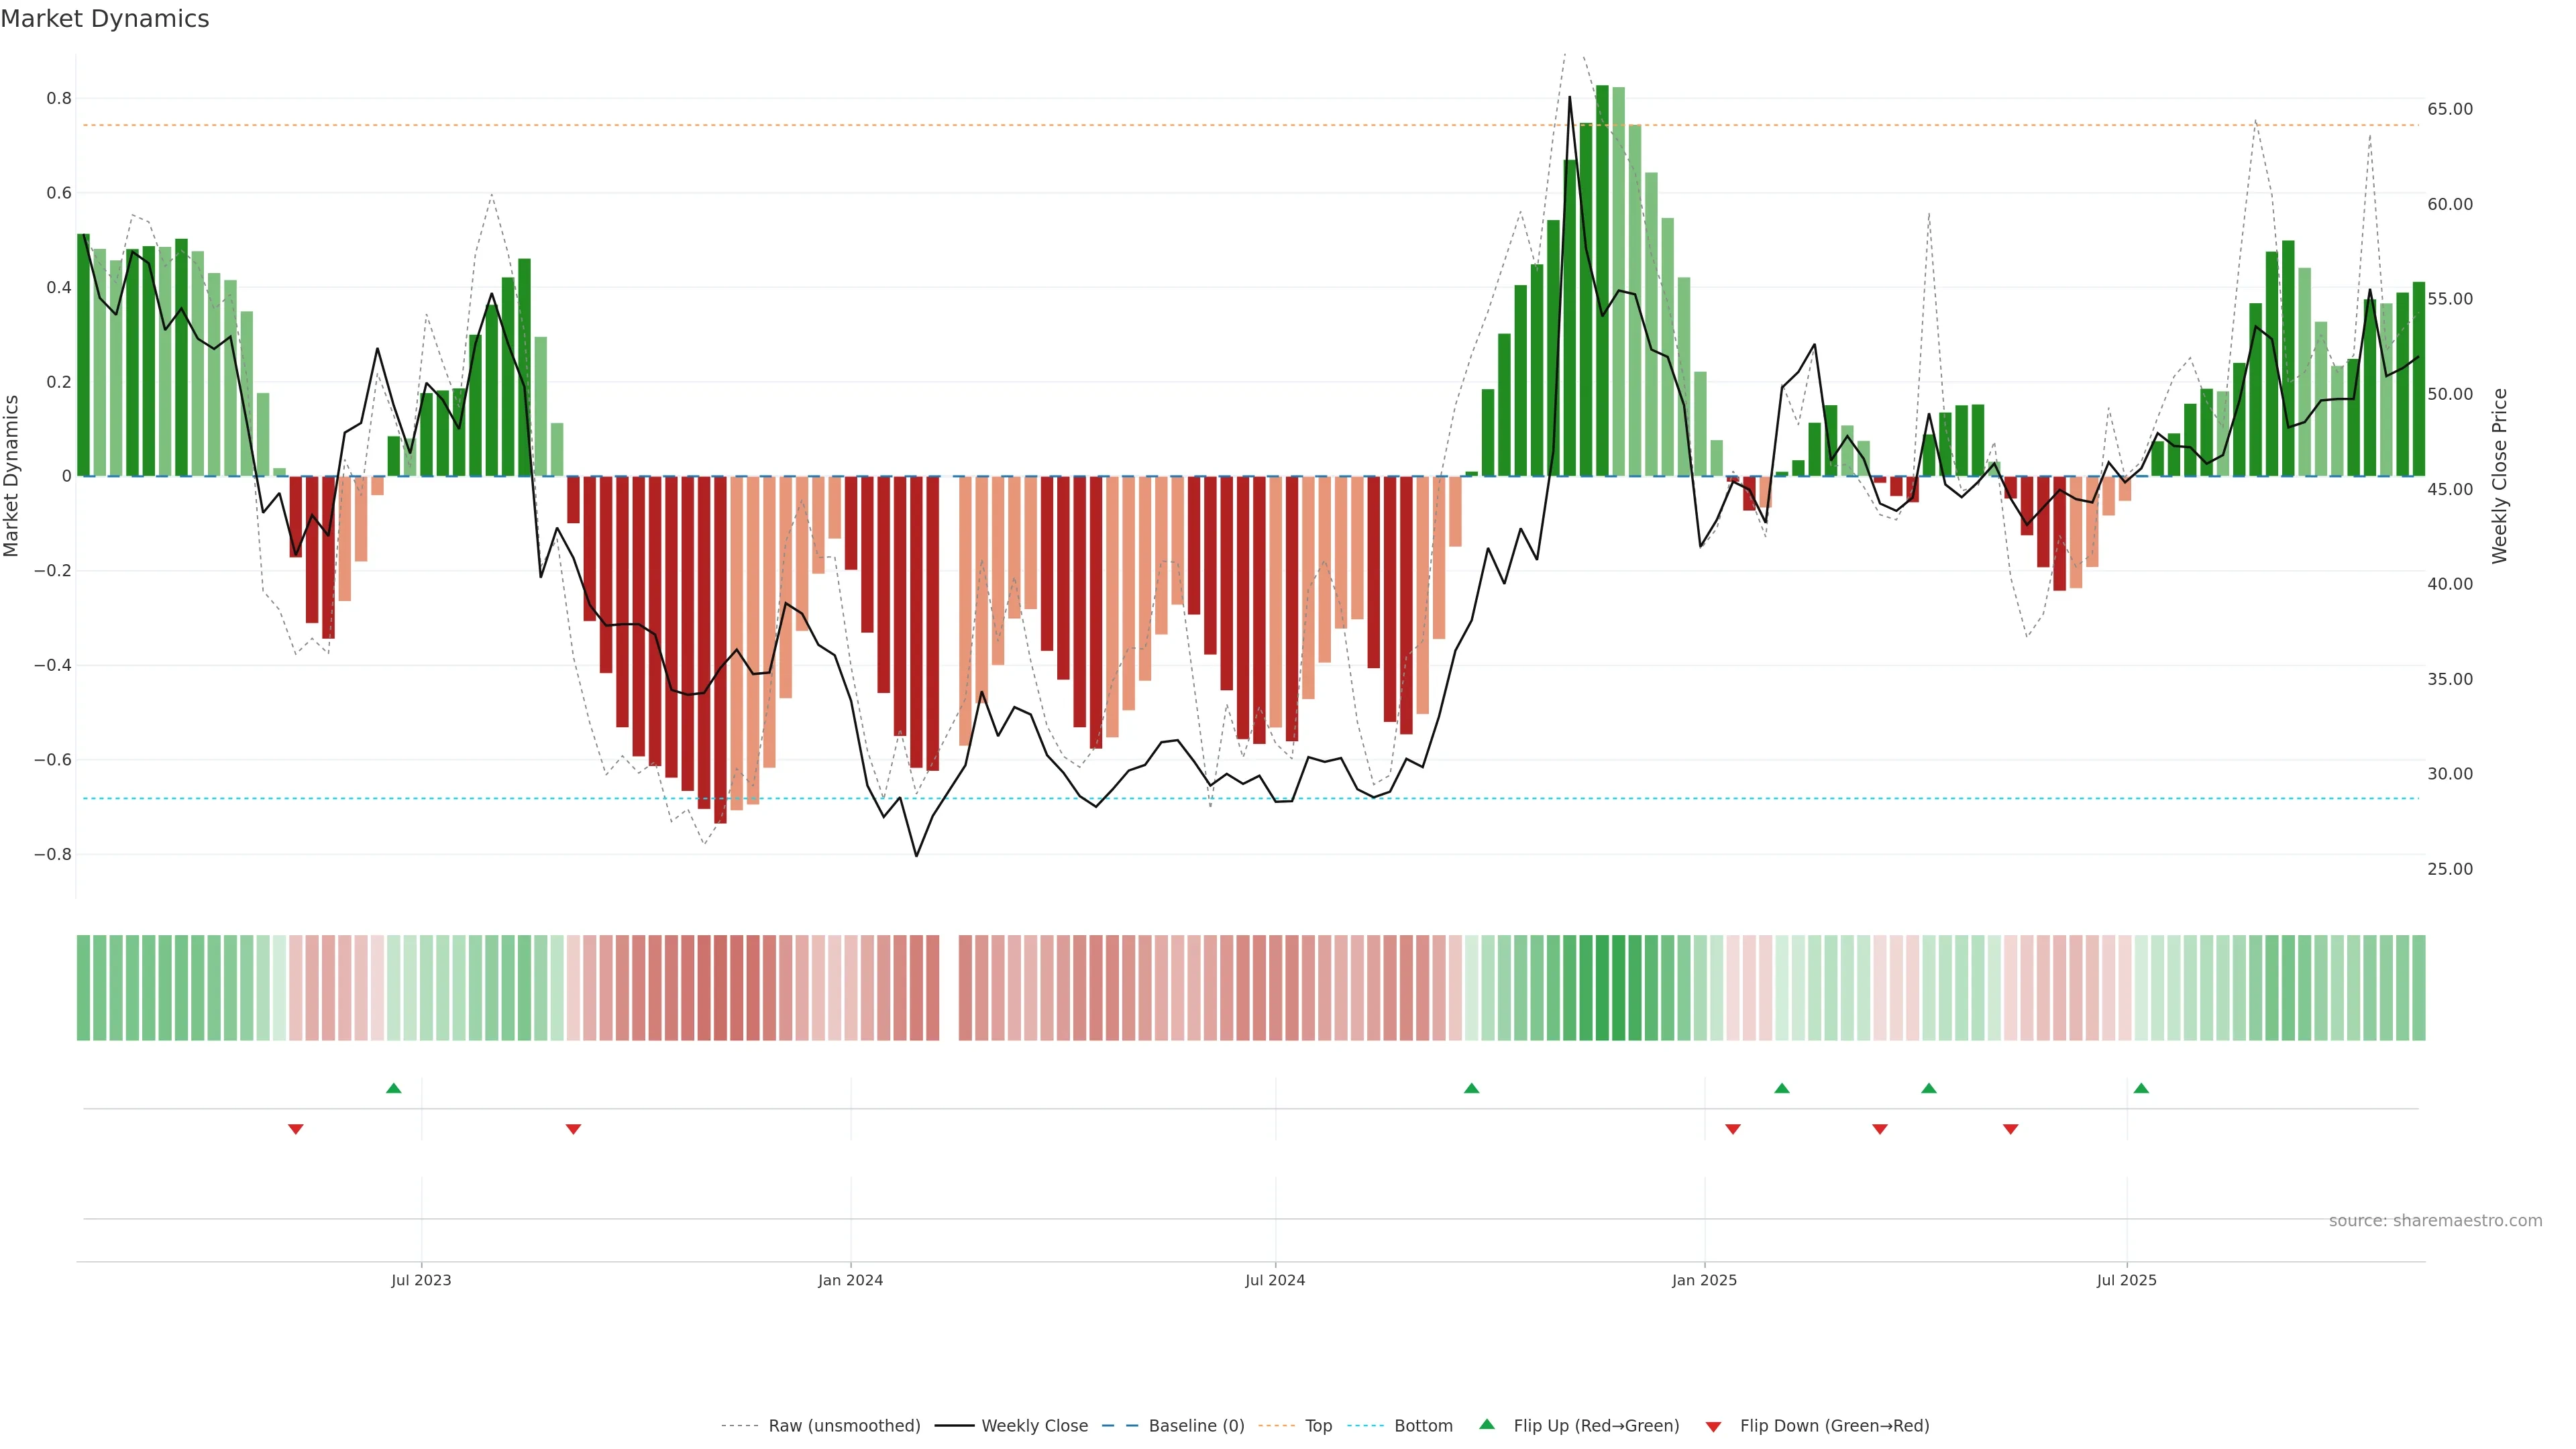Click the last green flip-up marker near July 2025
Image resolution: width=2576 pixels, height=1449 pixels.
coord(2141,1088)
